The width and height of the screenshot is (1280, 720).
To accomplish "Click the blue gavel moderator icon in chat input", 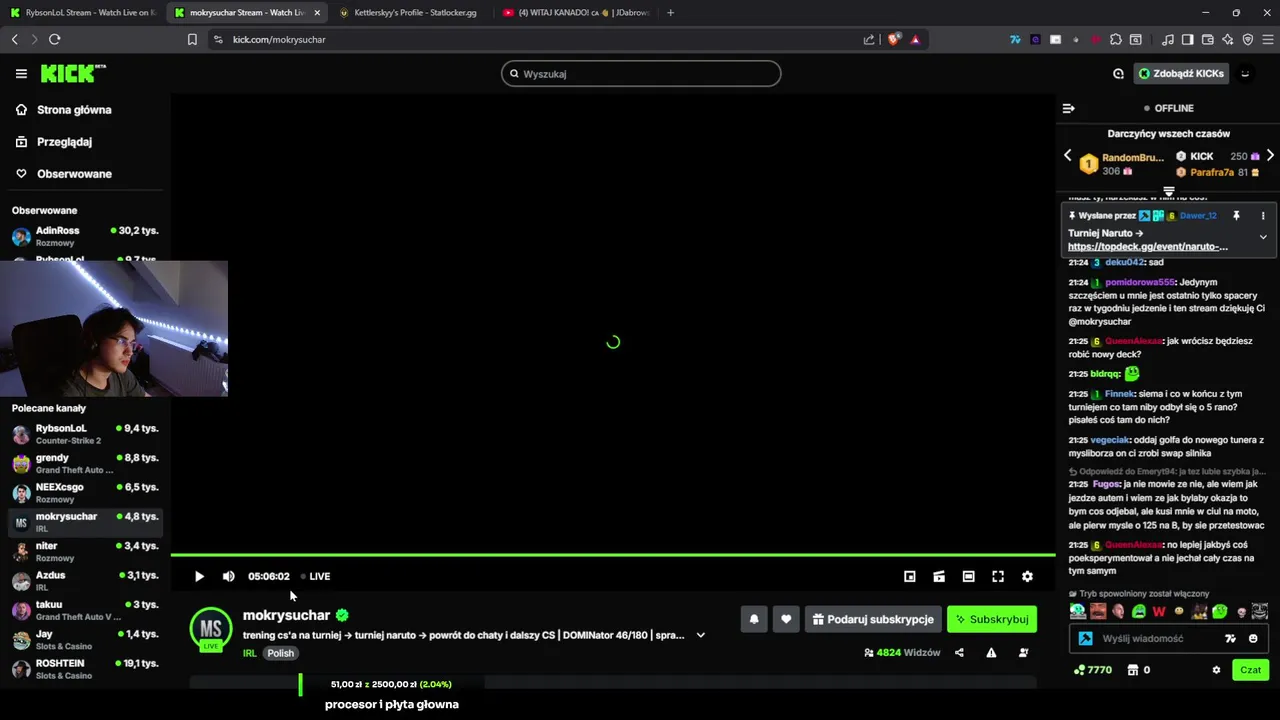I will [x=1085, y=638].
